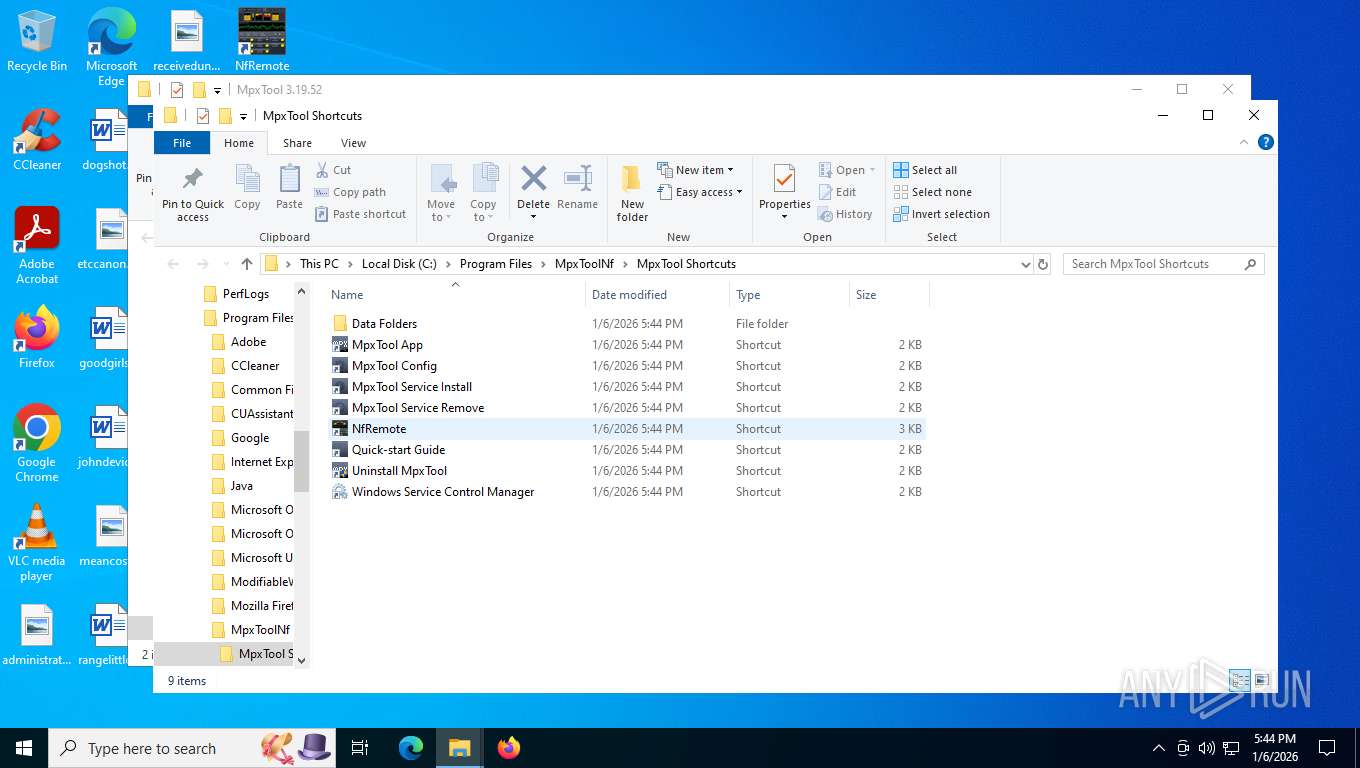Create a New folder from ribbon

(x=632, y=194)
